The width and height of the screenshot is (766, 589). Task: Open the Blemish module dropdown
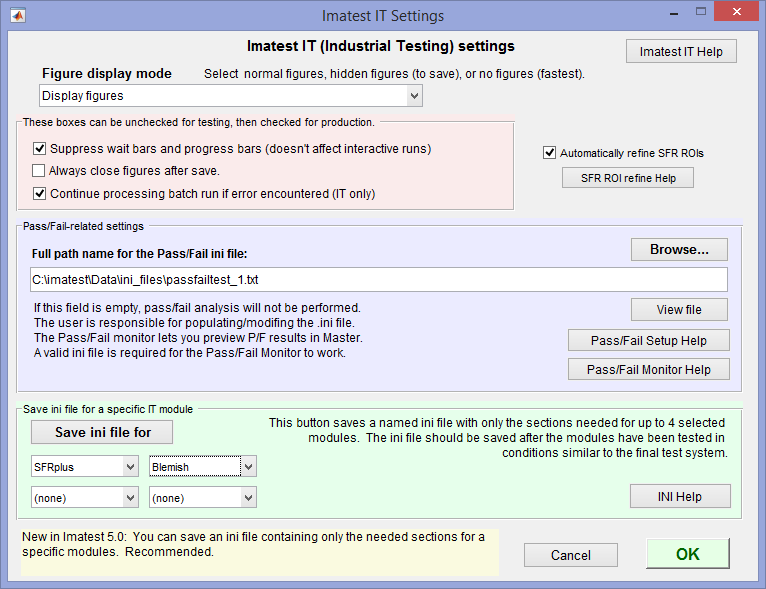[203, 467]
